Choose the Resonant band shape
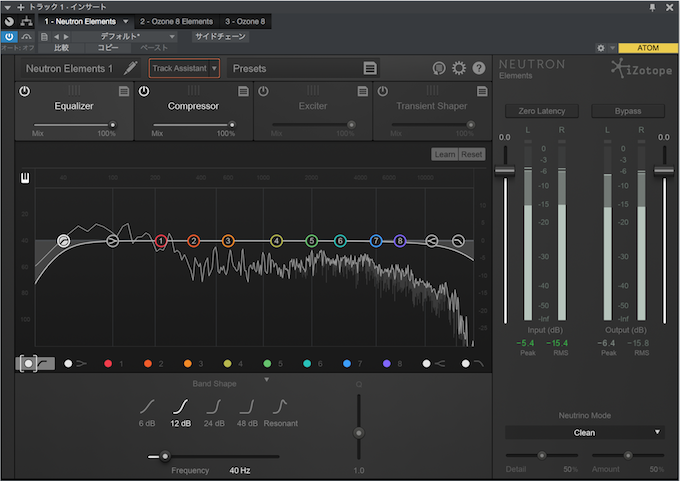The image size is (680, 481). (281, 412)
